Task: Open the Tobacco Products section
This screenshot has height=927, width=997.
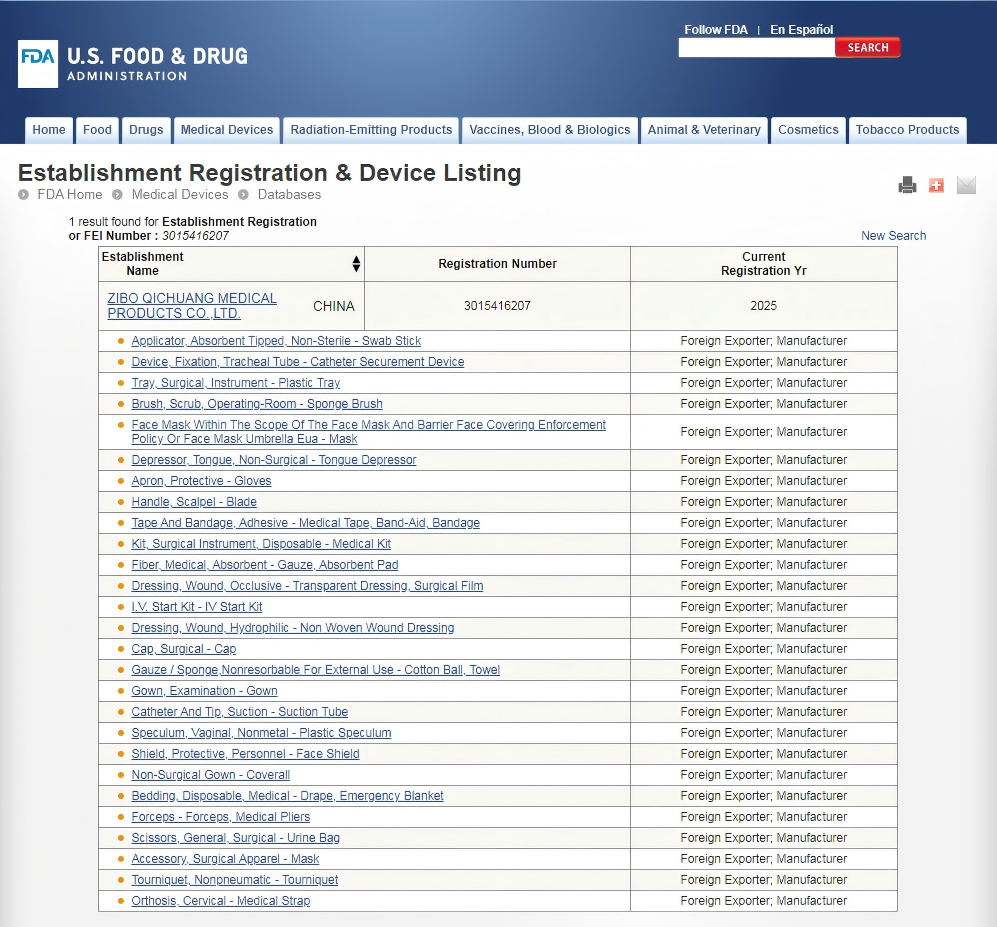Action: coord(907,130)
